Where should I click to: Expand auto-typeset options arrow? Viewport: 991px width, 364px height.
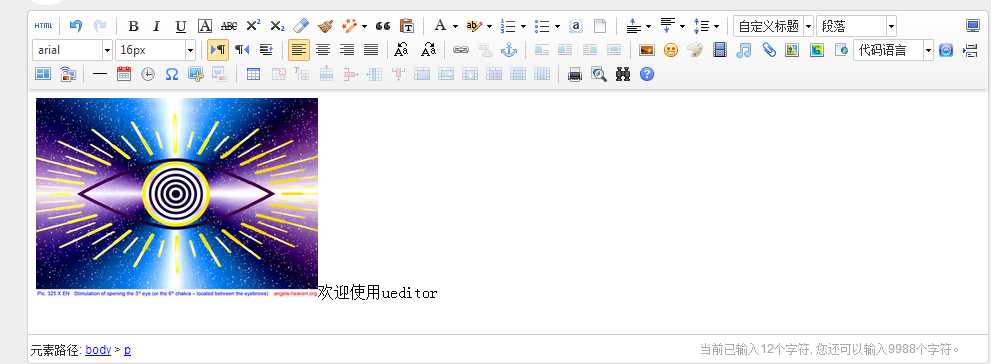pos(364,27)
